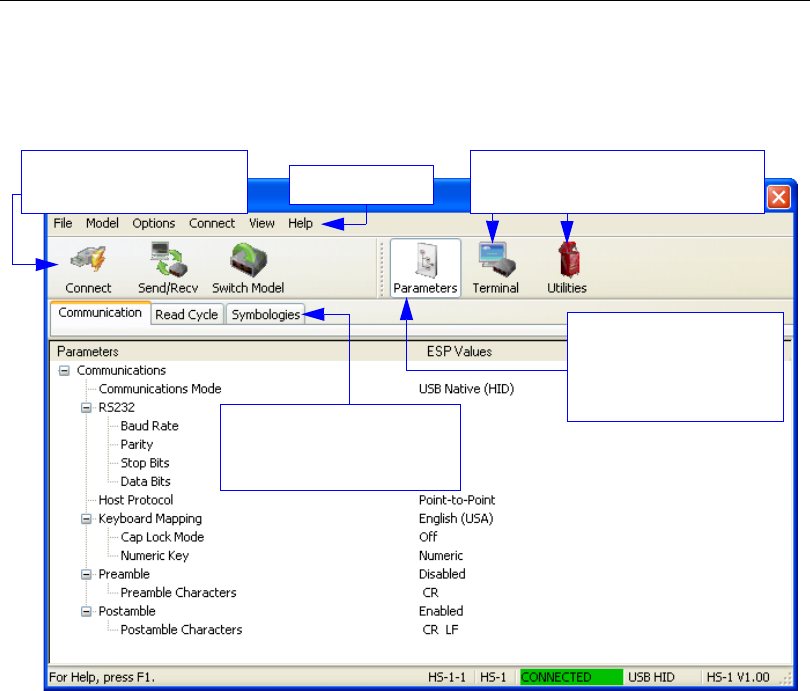810x691 pixels.
Task: Open the View menu
Action: (x=261, y=223)
